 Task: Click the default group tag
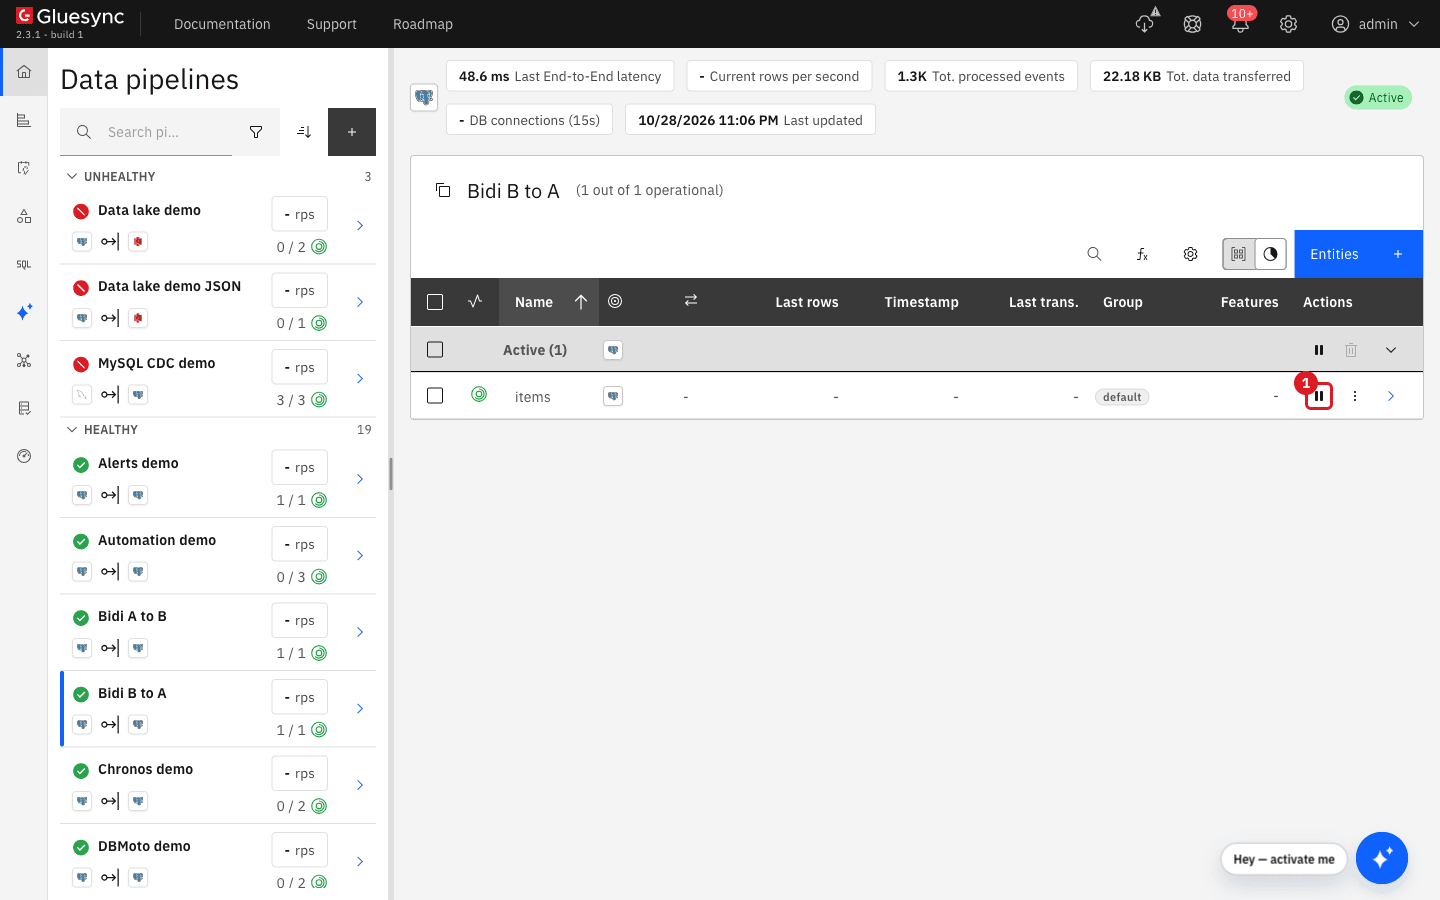1122,397
